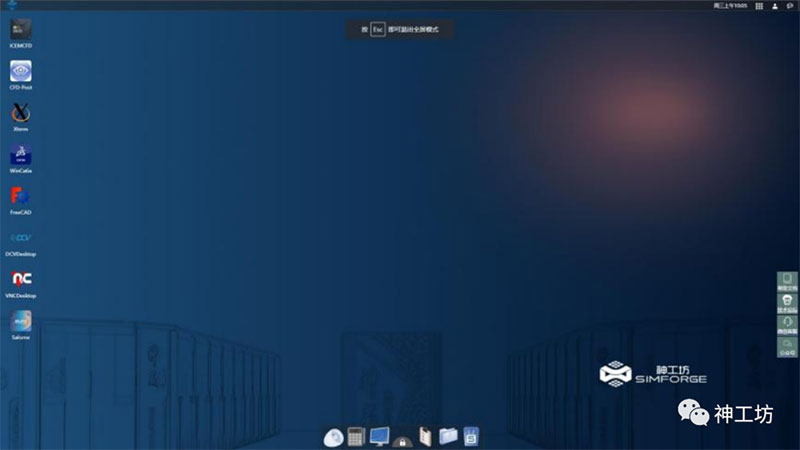Click the first white round dock icon
800x450 pixels.
point(333,437)
